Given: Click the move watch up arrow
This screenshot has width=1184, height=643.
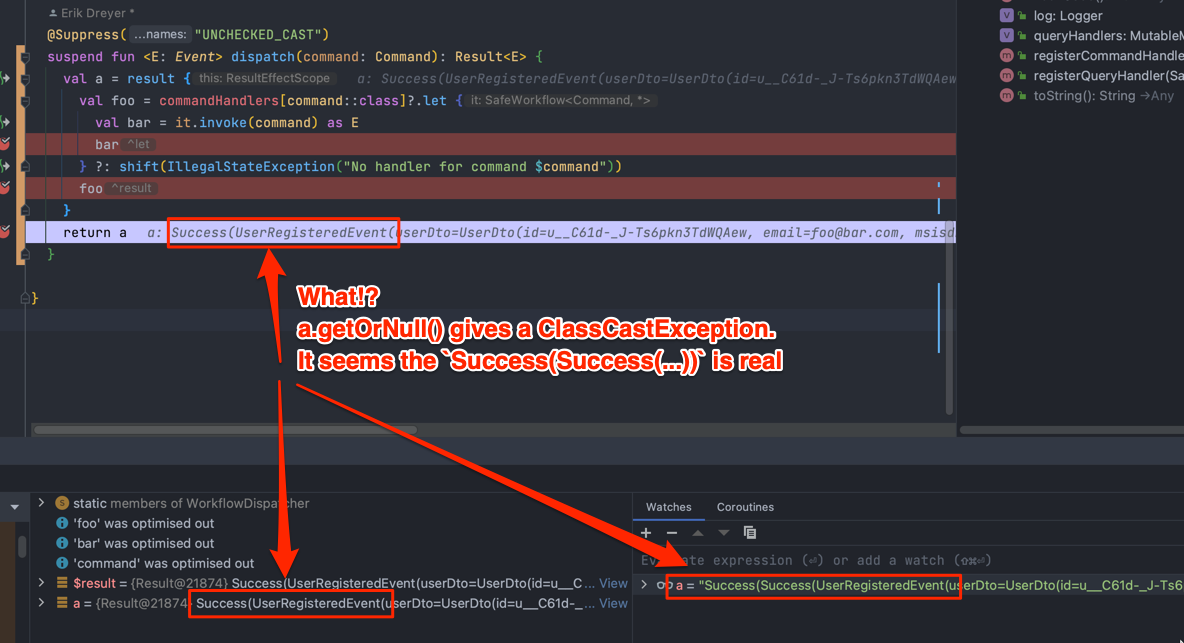Looking at the screenshot, I should coord(698,533).
